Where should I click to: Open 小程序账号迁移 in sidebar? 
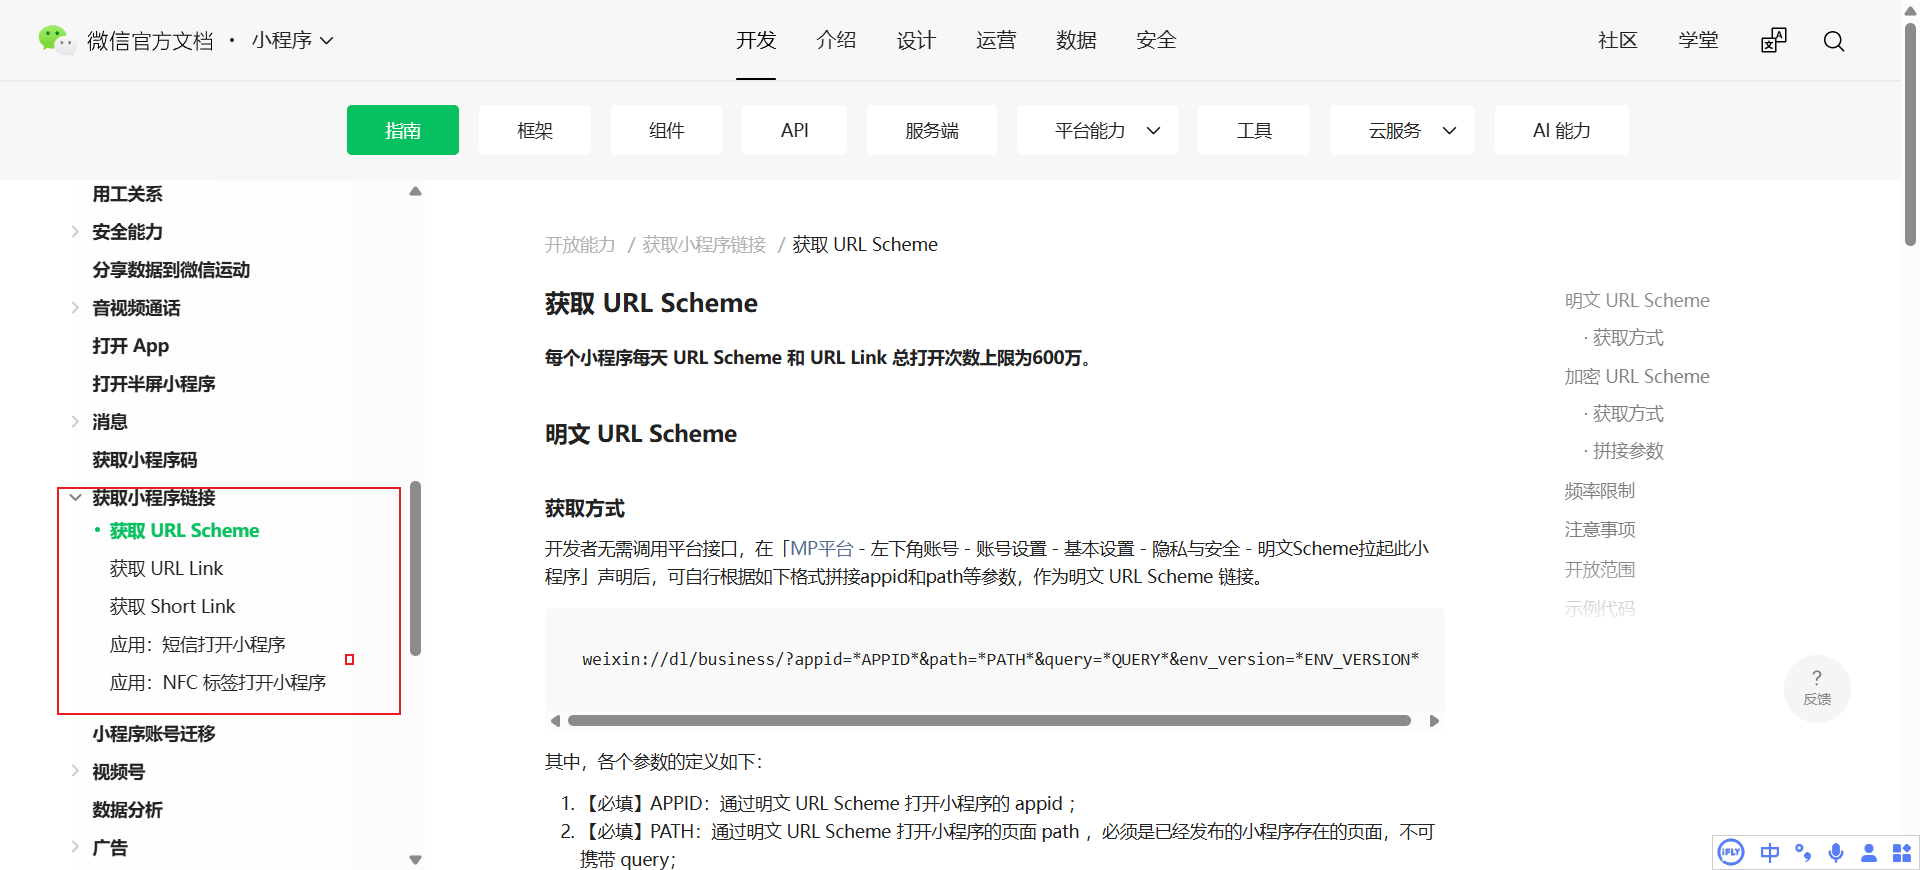pos(154,734)
